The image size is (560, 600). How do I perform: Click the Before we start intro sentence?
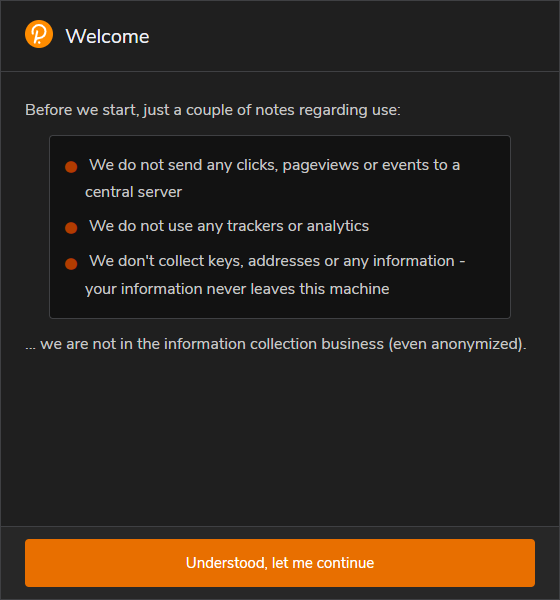(213, 110)
